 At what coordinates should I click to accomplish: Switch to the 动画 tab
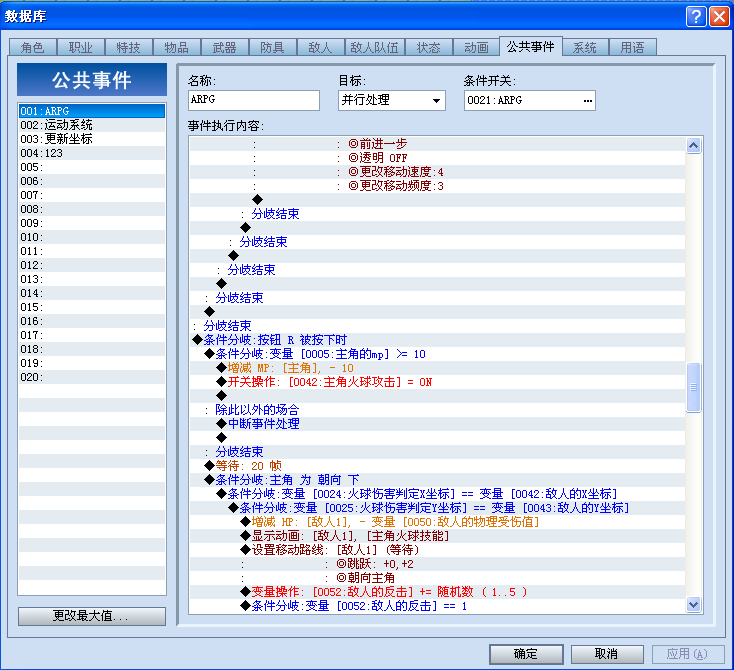point(476,47)
